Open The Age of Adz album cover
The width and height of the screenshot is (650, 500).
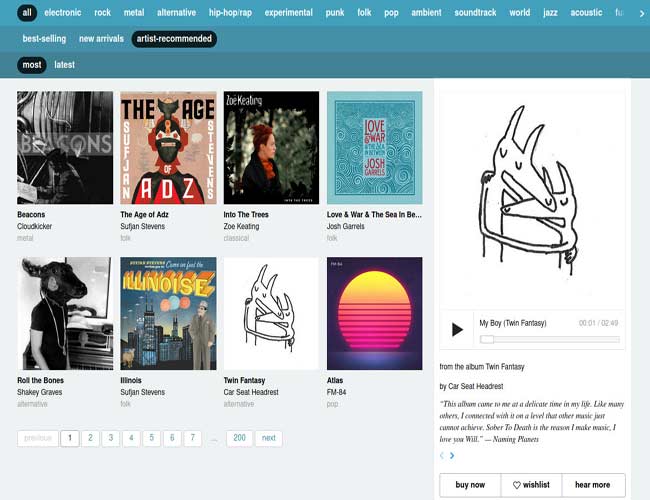pos(168,148)
